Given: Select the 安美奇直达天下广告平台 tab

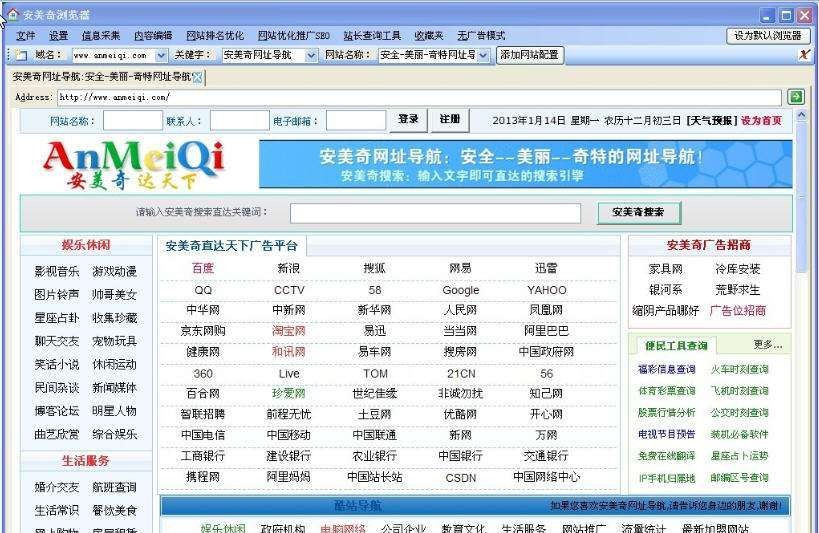Looking at the screenshot, I should (x=231, y=246).
